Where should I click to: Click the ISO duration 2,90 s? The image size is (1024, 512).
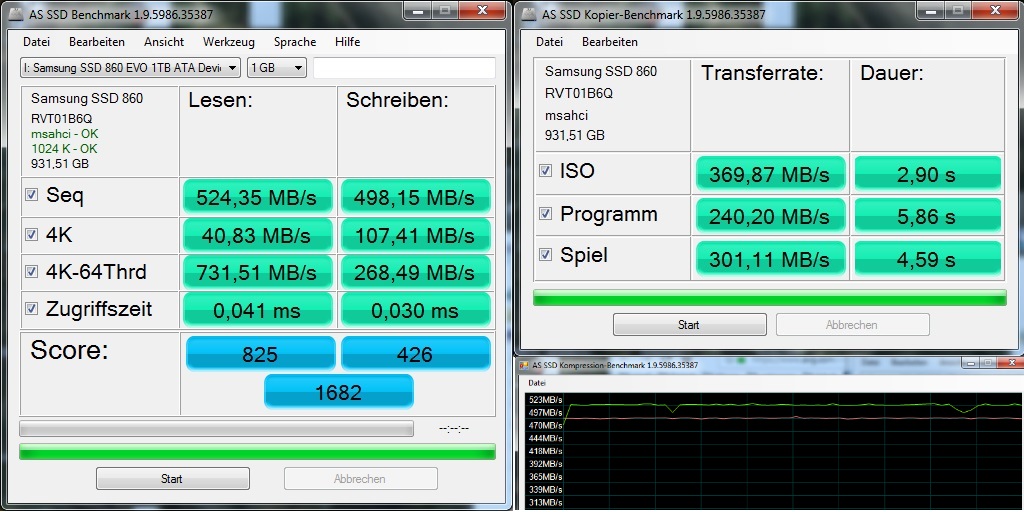[x=927, y=173]
